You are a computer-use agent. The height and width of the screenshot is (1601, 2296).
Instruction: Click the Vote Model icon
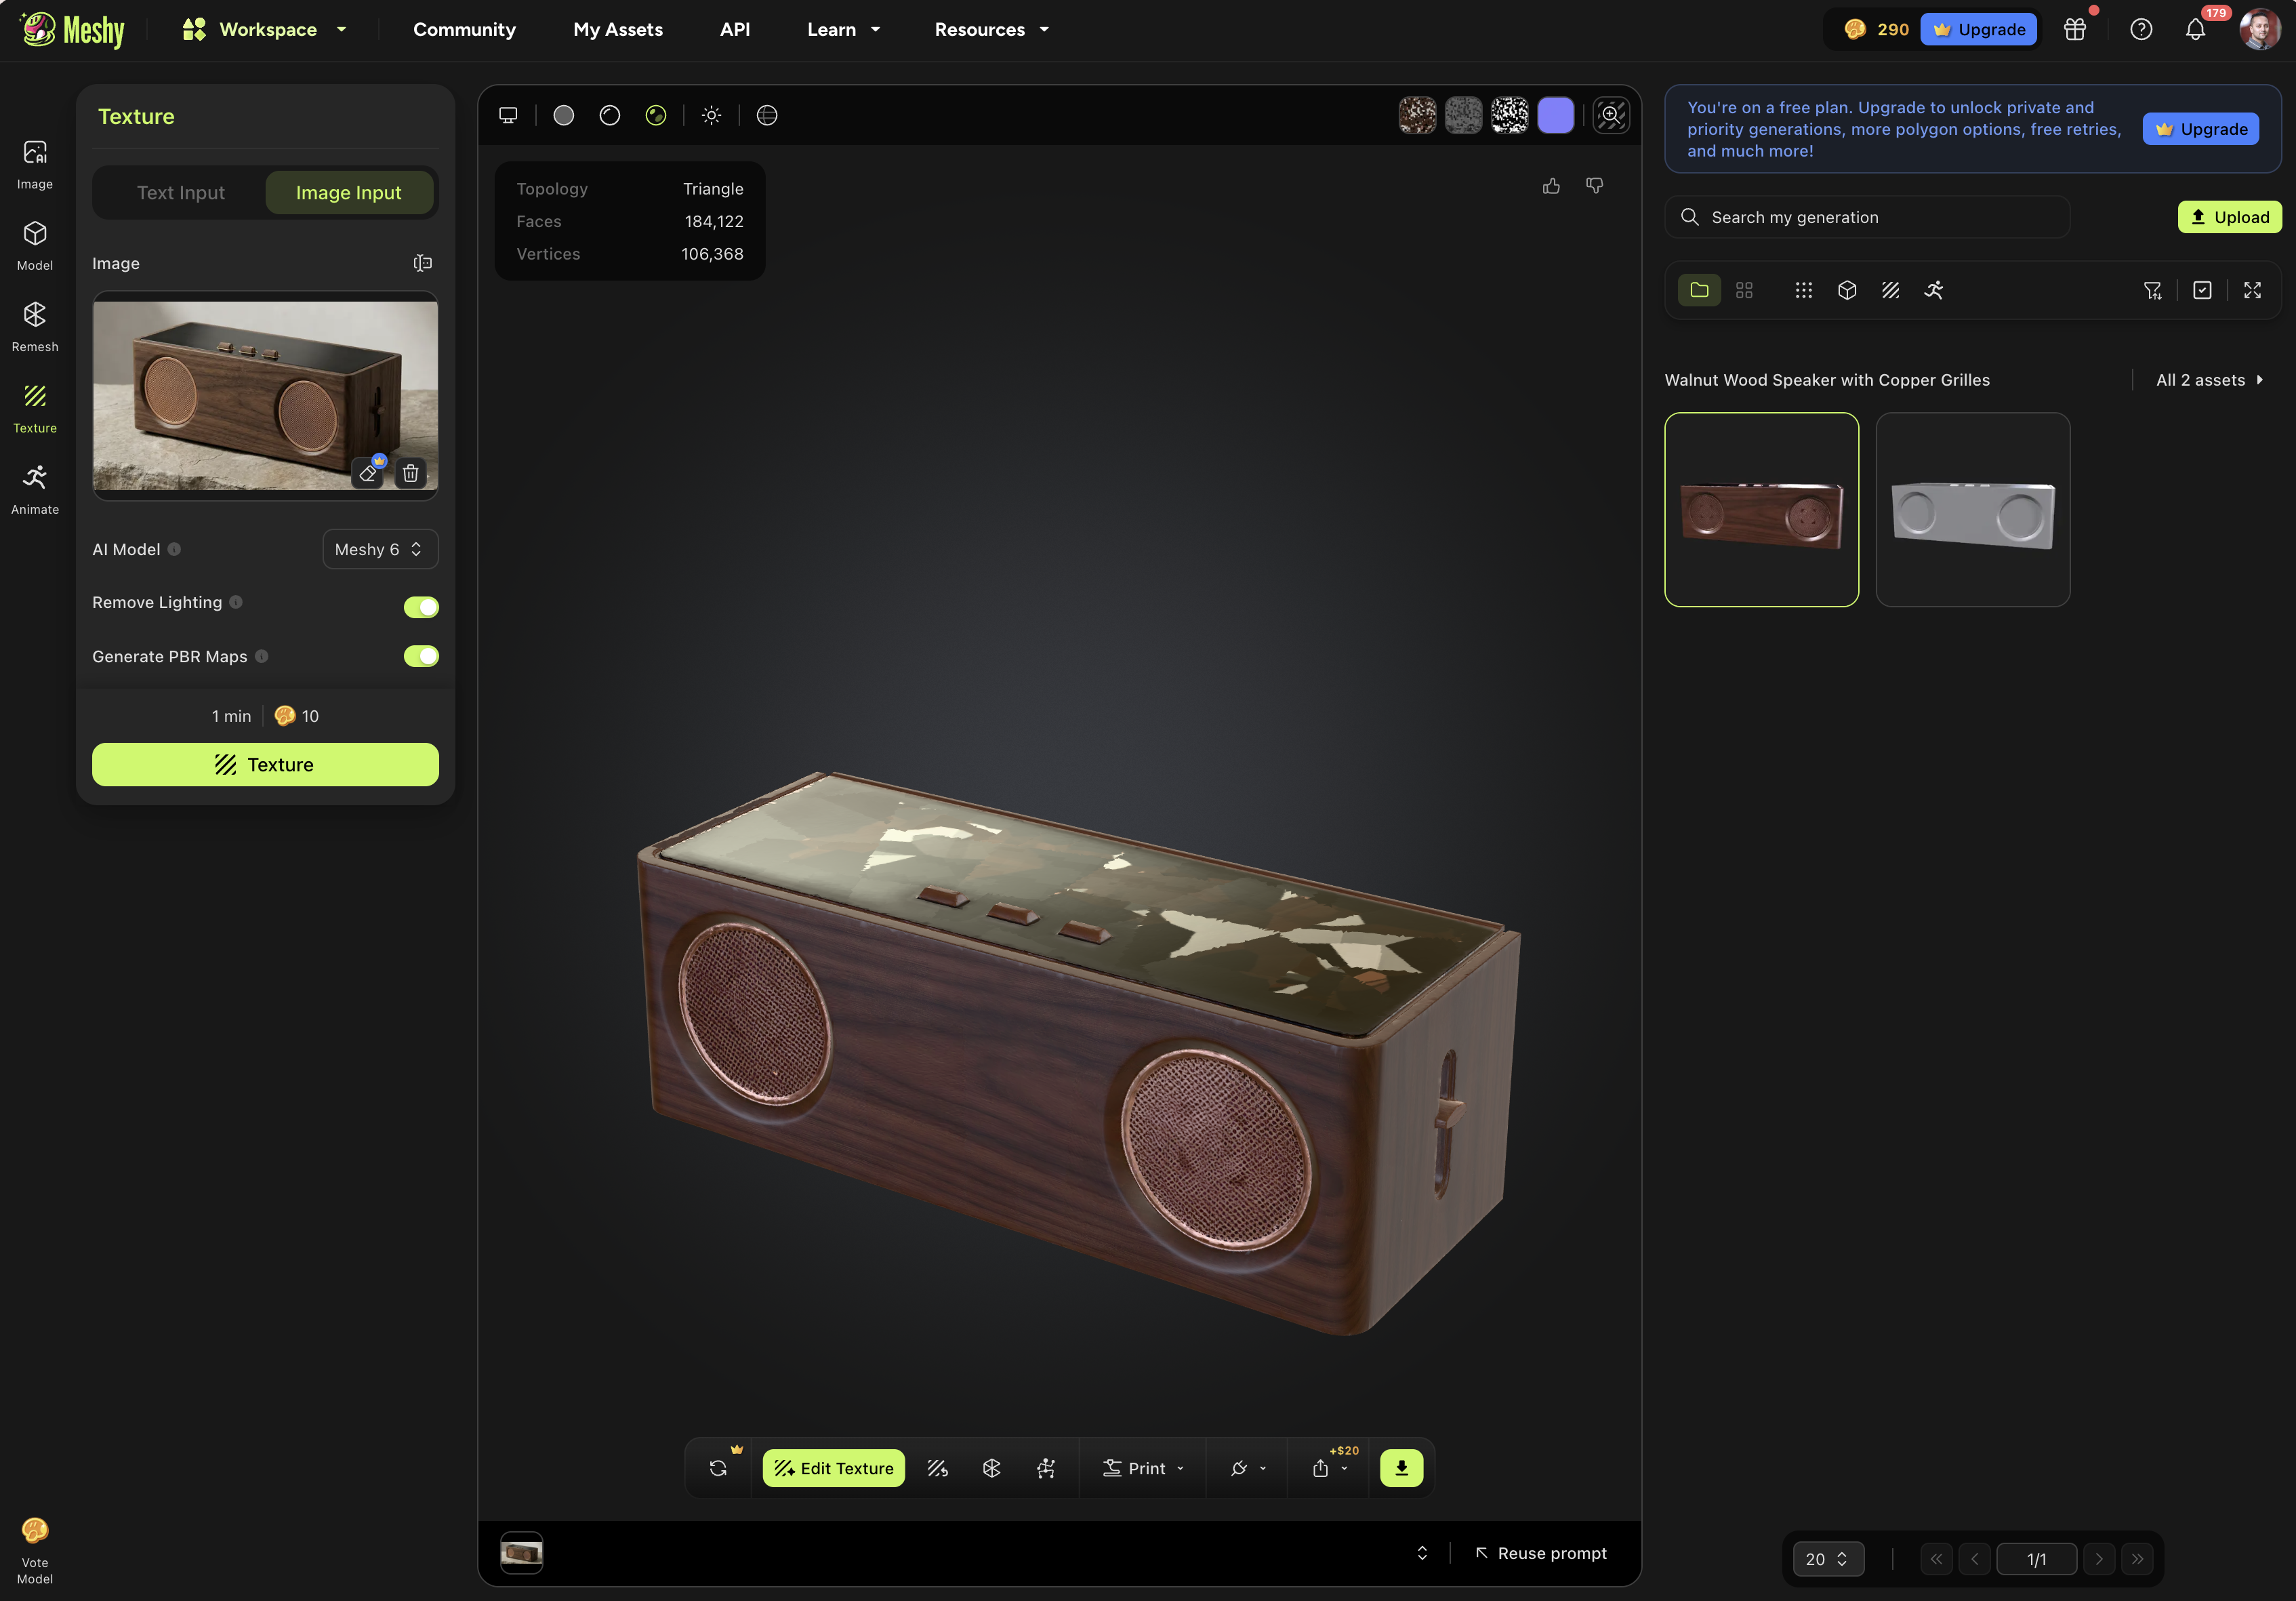click(x=35, y=1549)
